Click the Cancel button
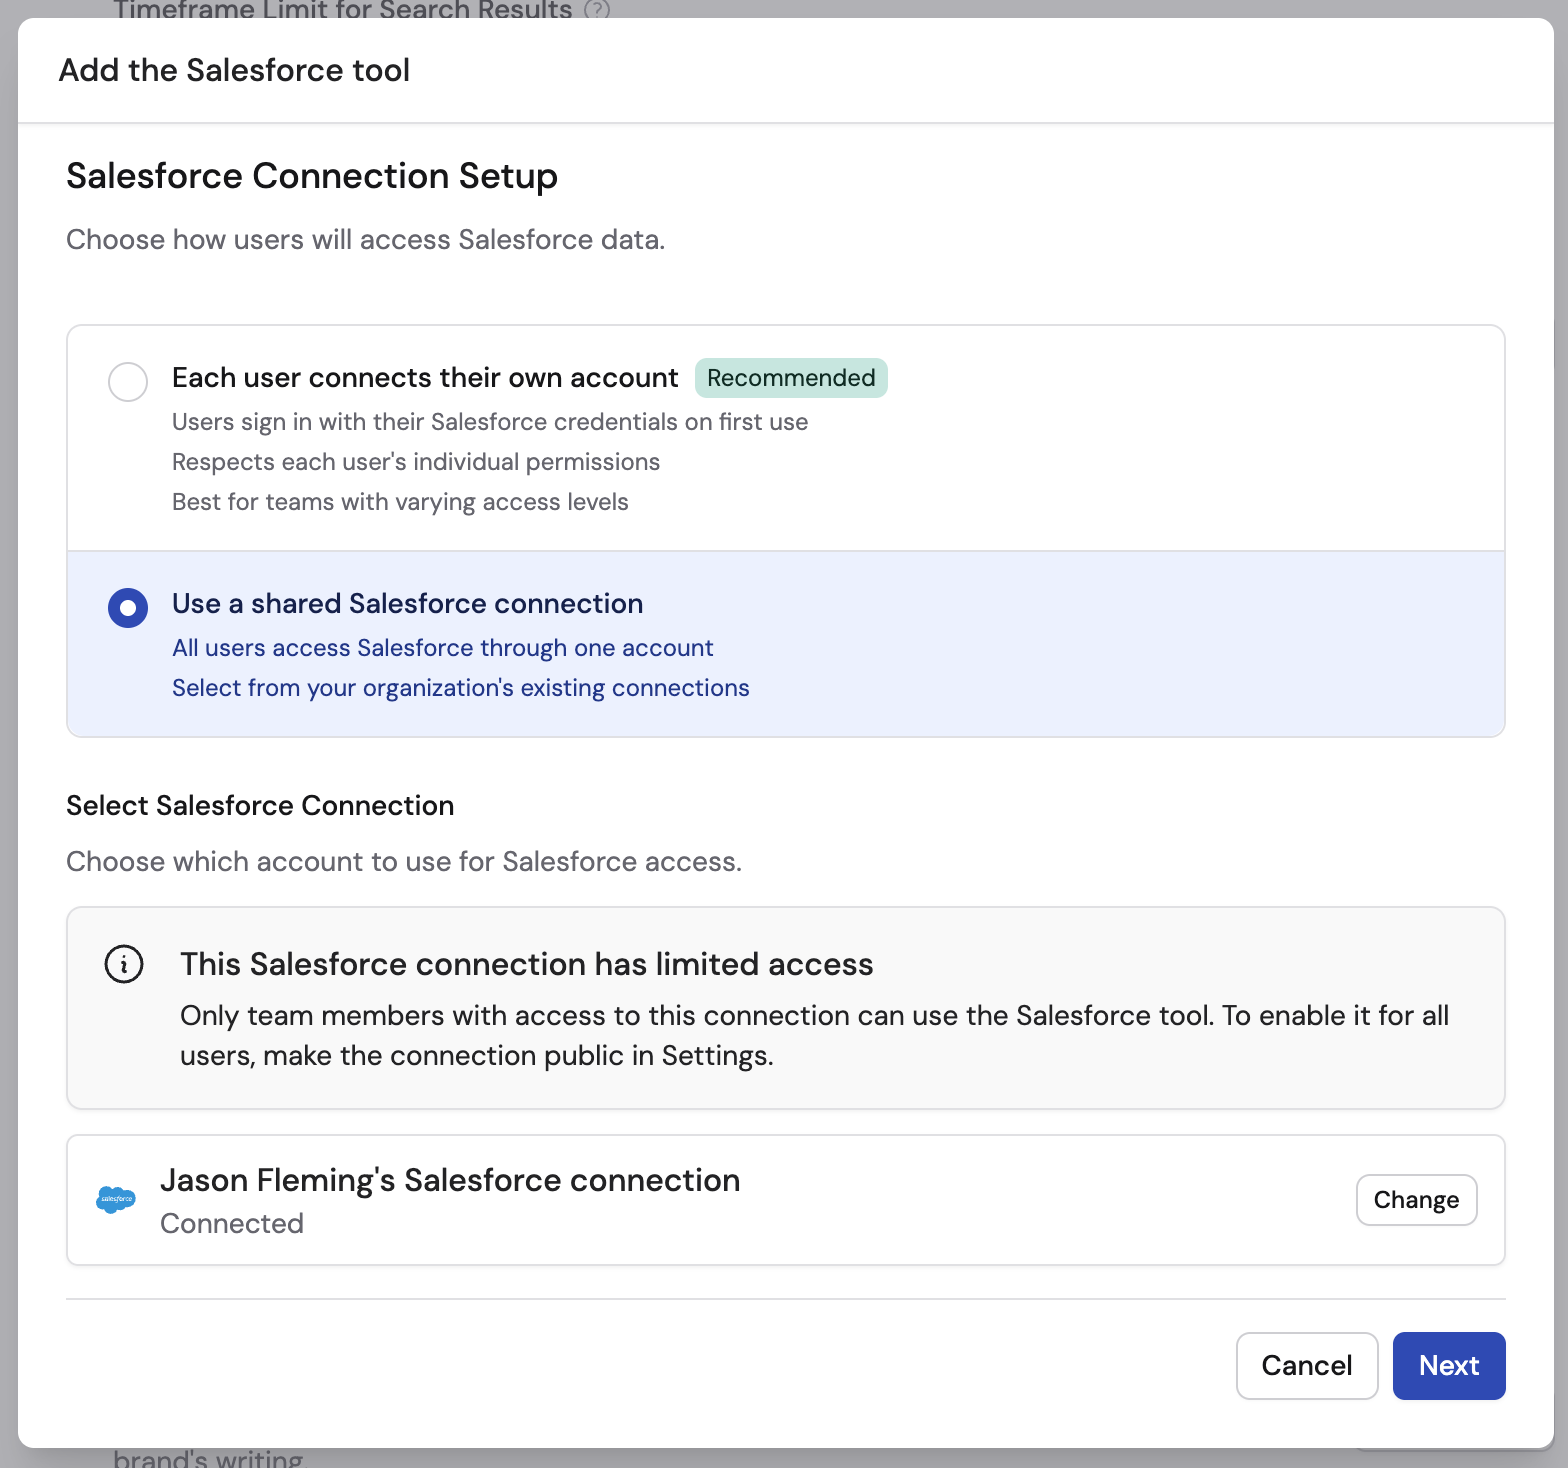The image size is (1568, 1468). [x=1307, y=1365]
